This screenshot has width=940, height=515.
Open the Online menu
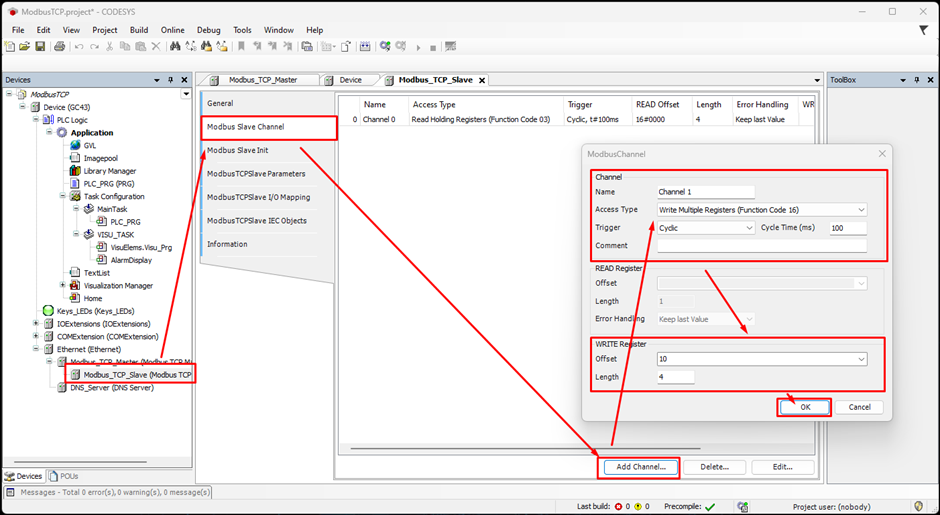click(x=173, y=30)
